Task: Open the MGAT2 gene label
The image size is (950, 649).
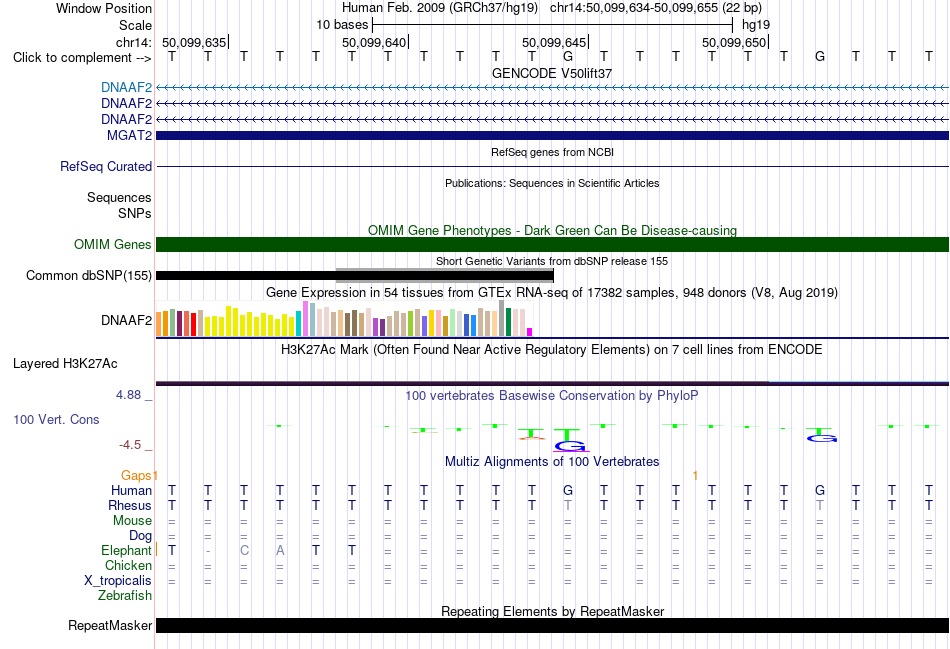Action: click(x=129, y=135)
